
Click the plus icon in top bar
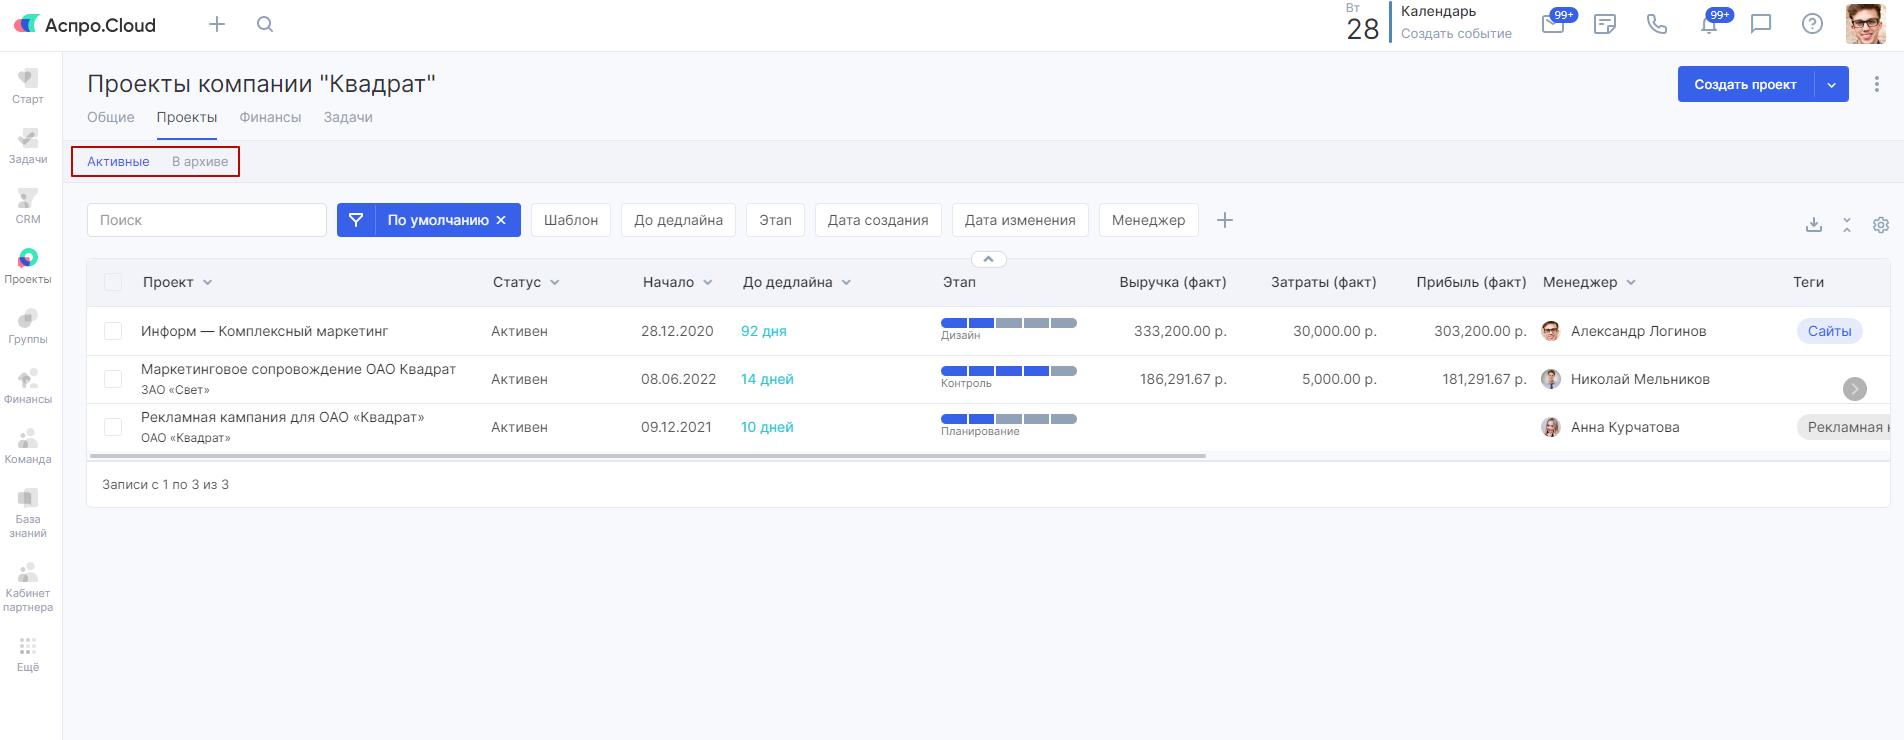(x=217, y=24)
